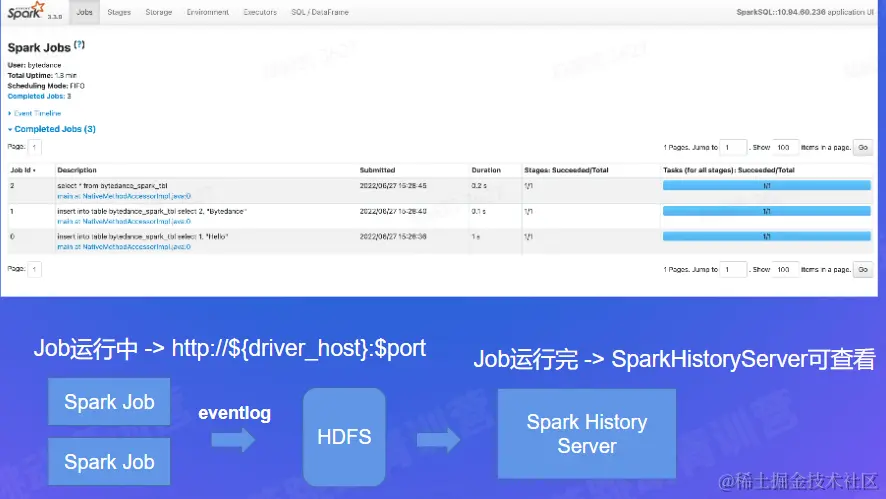Click the top 'Jump to' page input
The width and height of the screenshot is (886, 499).
tap(733, 147)
